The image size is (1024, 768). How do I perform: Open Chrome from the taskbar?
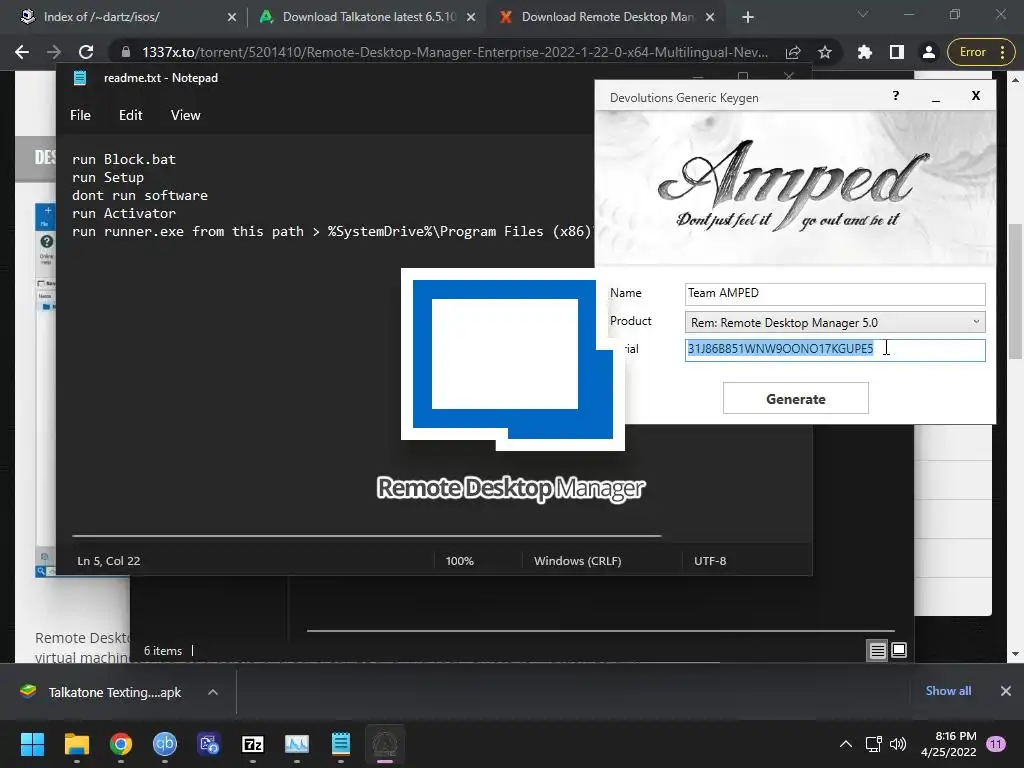pos(121,744)
